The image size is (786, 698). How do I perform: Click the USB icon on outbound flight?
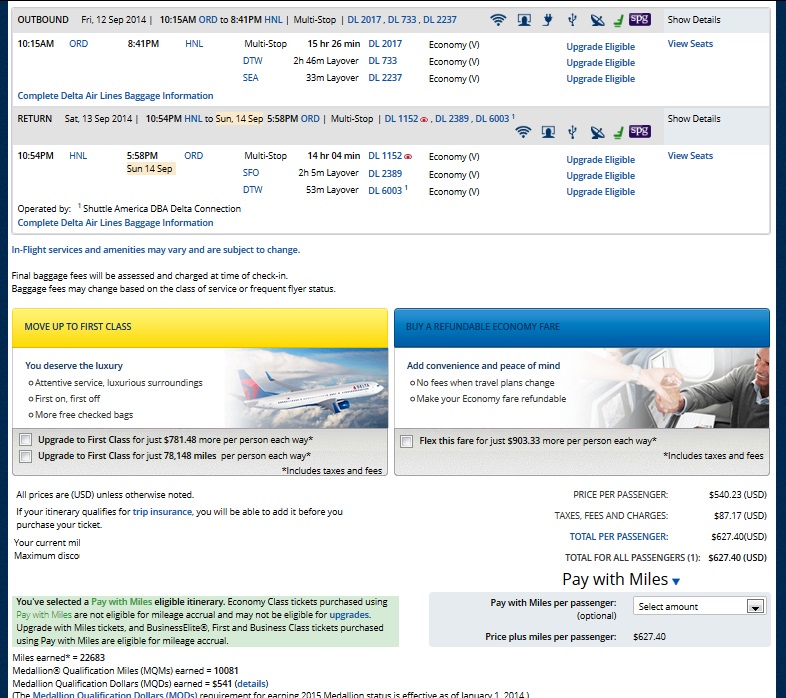pyautogui.click(x=573, y=20)
